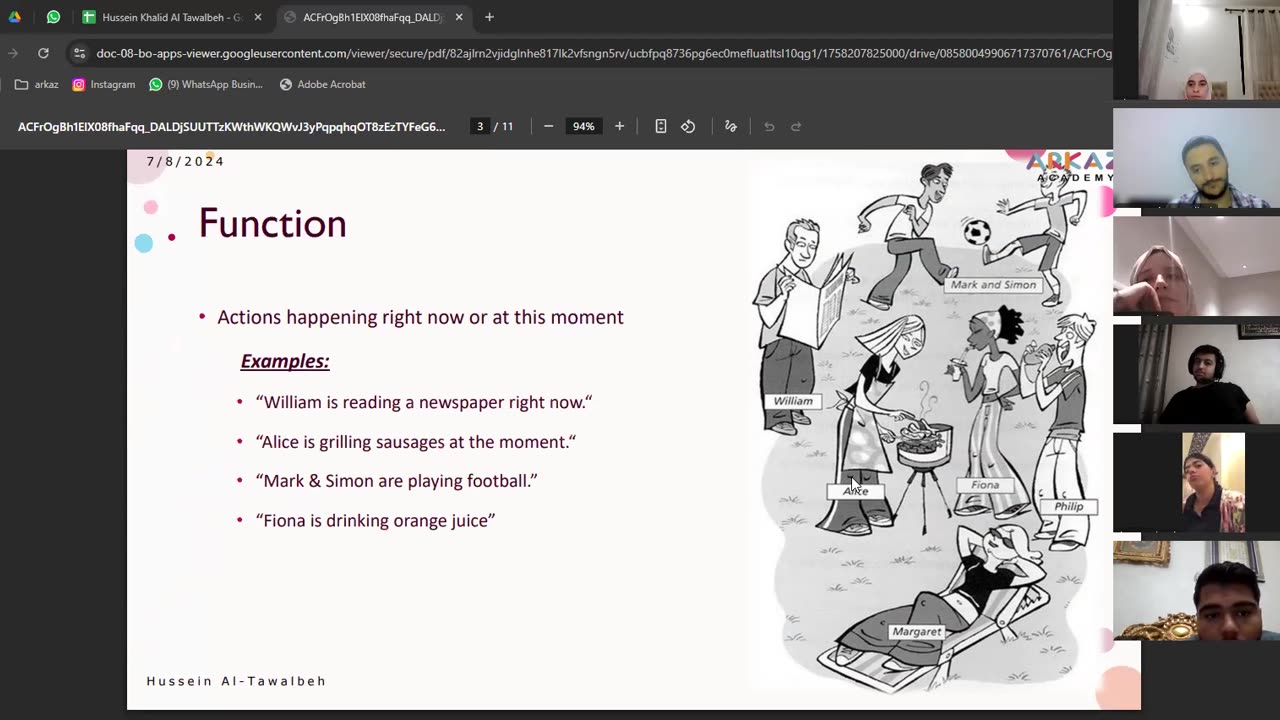The height and width of the screenshot is (720, 1280).
Task: Select the narrow portrait video of woman
Action: [x=1213, y=482]
